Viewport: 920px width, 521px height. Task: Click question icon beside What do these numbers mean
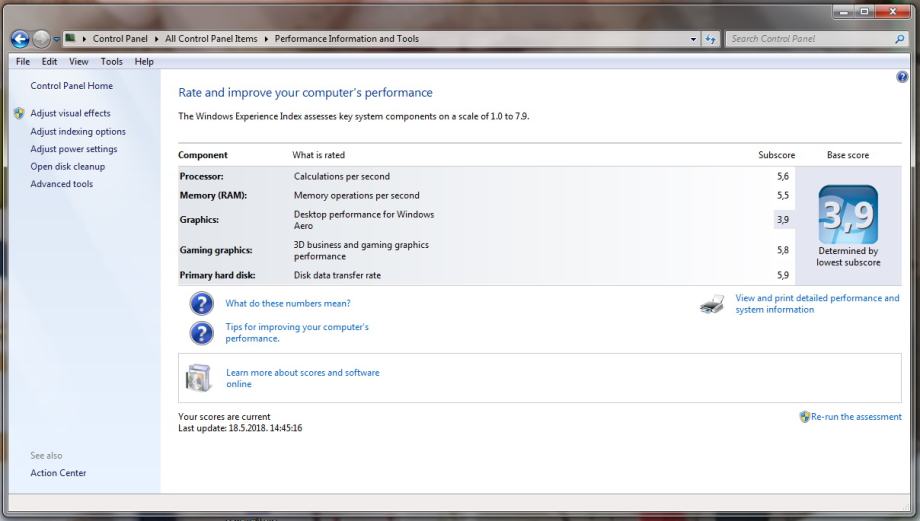coord(201,303)
